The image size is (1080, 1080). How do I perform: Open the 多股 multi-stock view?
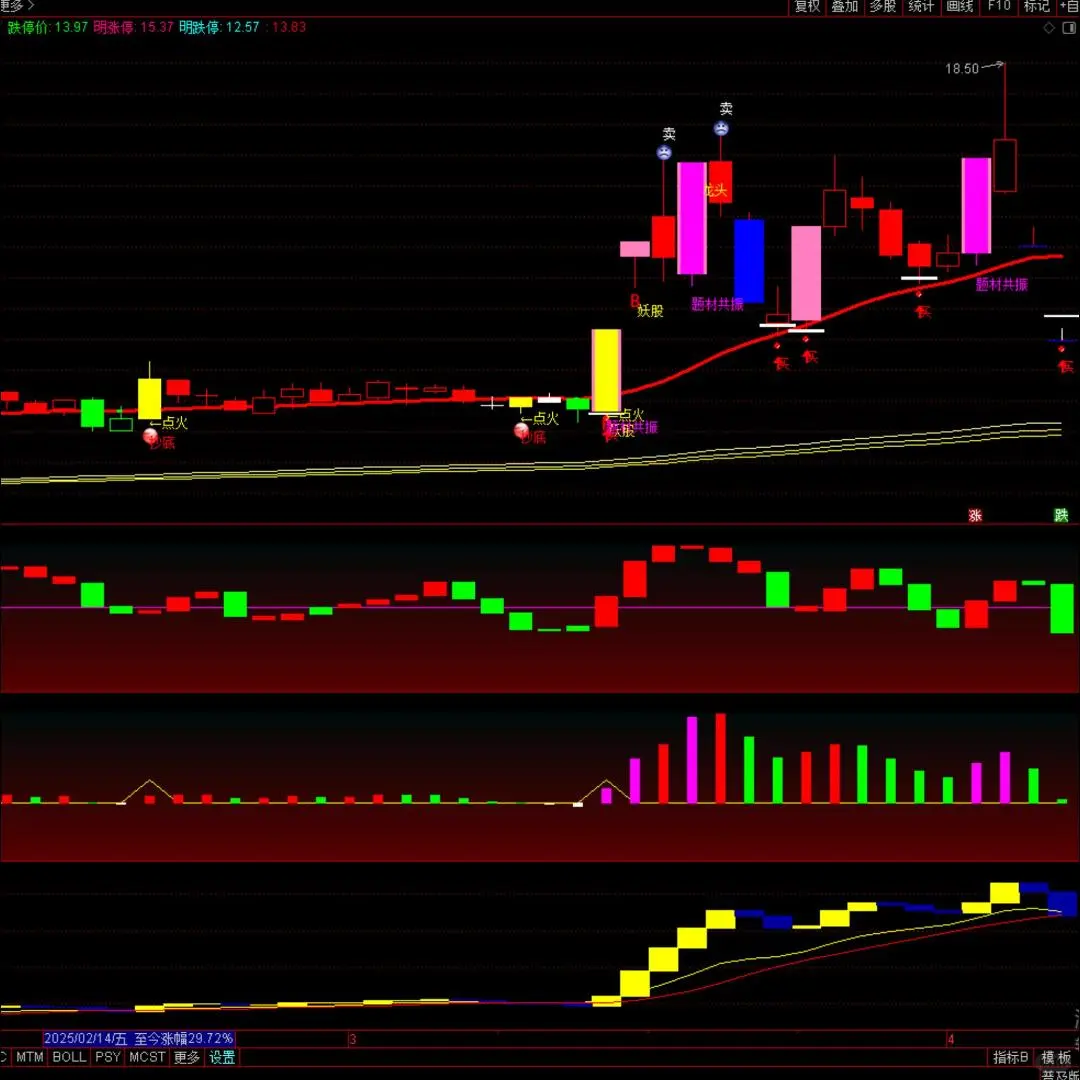click(x=882, y=7)
